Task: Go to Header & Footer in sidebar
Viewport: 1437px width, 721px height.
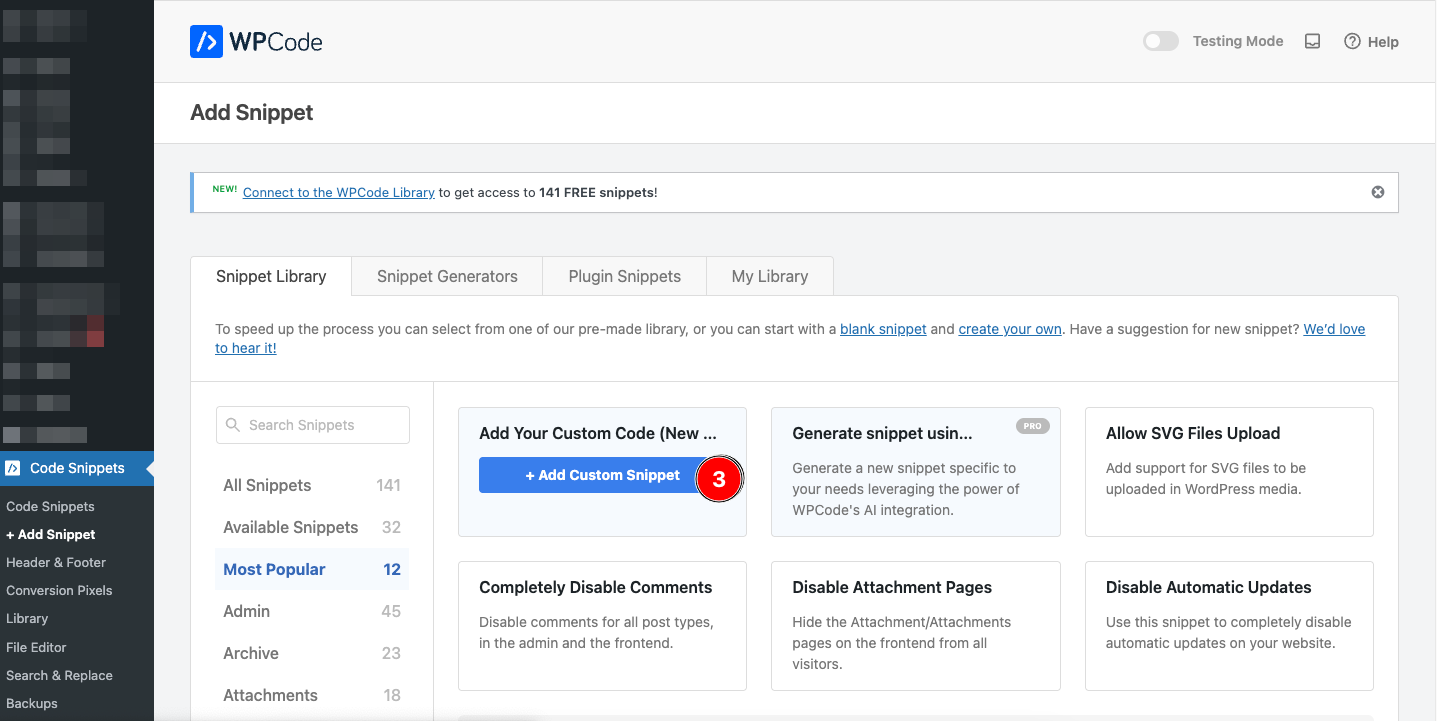Action: point(56,562)
